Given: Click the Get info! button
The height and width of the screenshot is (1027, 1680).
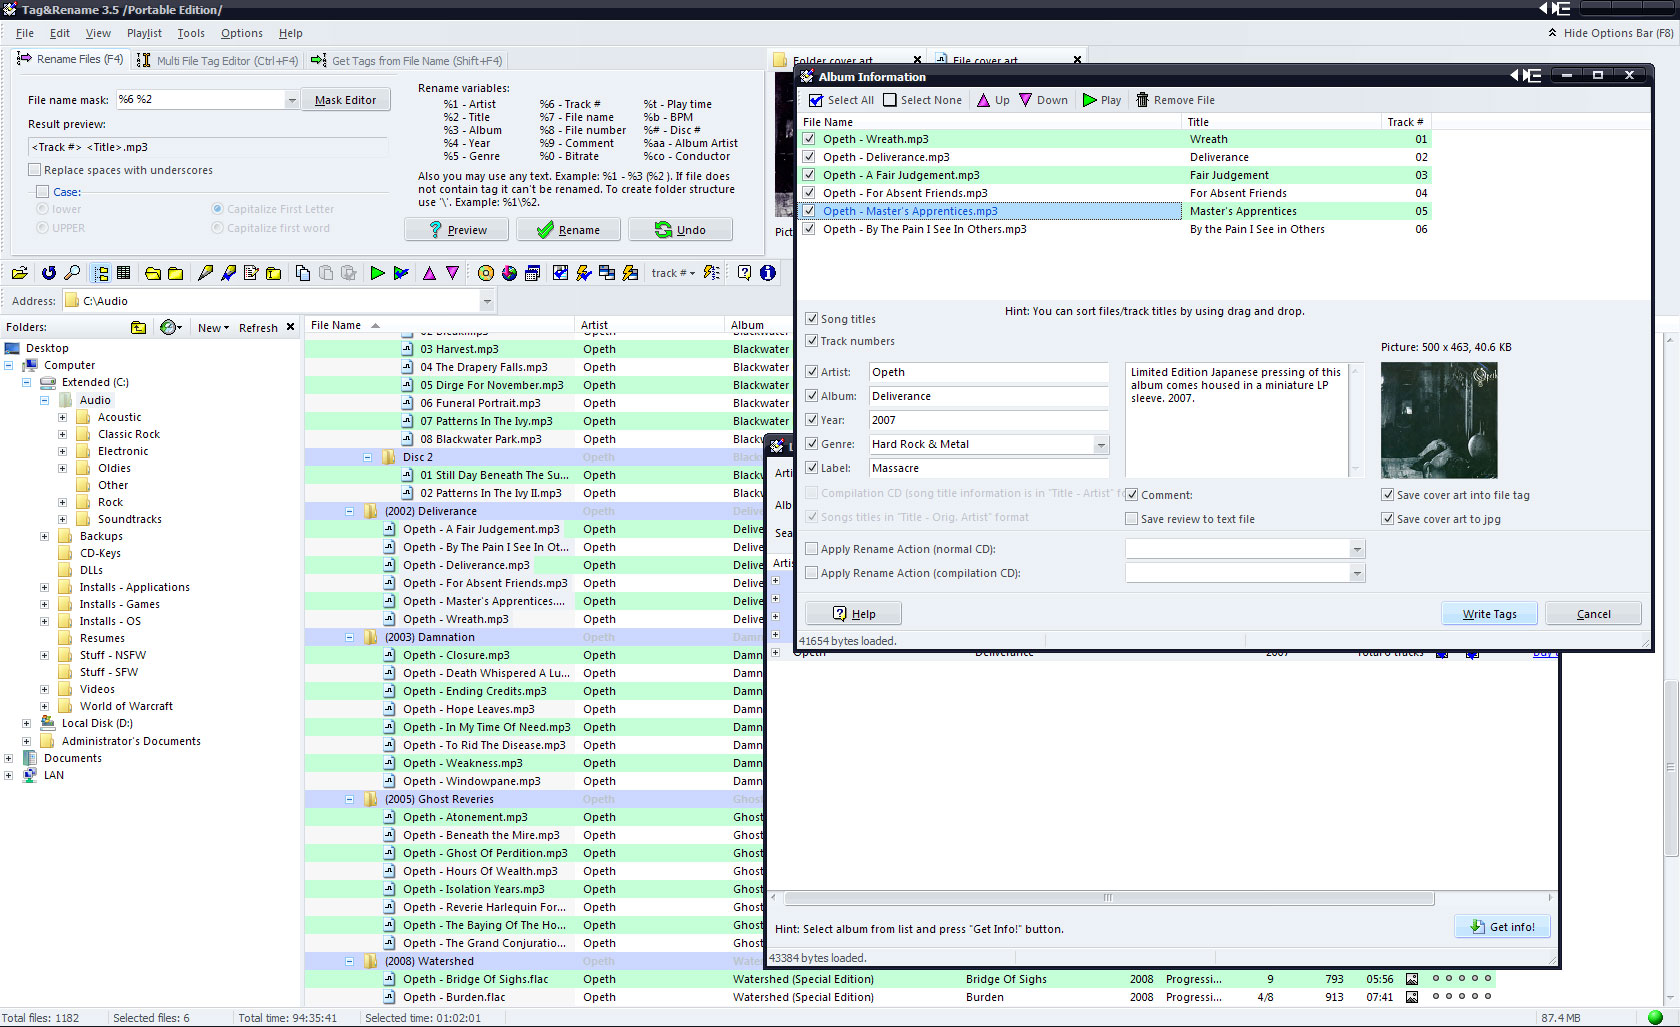Looking at the screenshot, I should tap(1502, 927).
